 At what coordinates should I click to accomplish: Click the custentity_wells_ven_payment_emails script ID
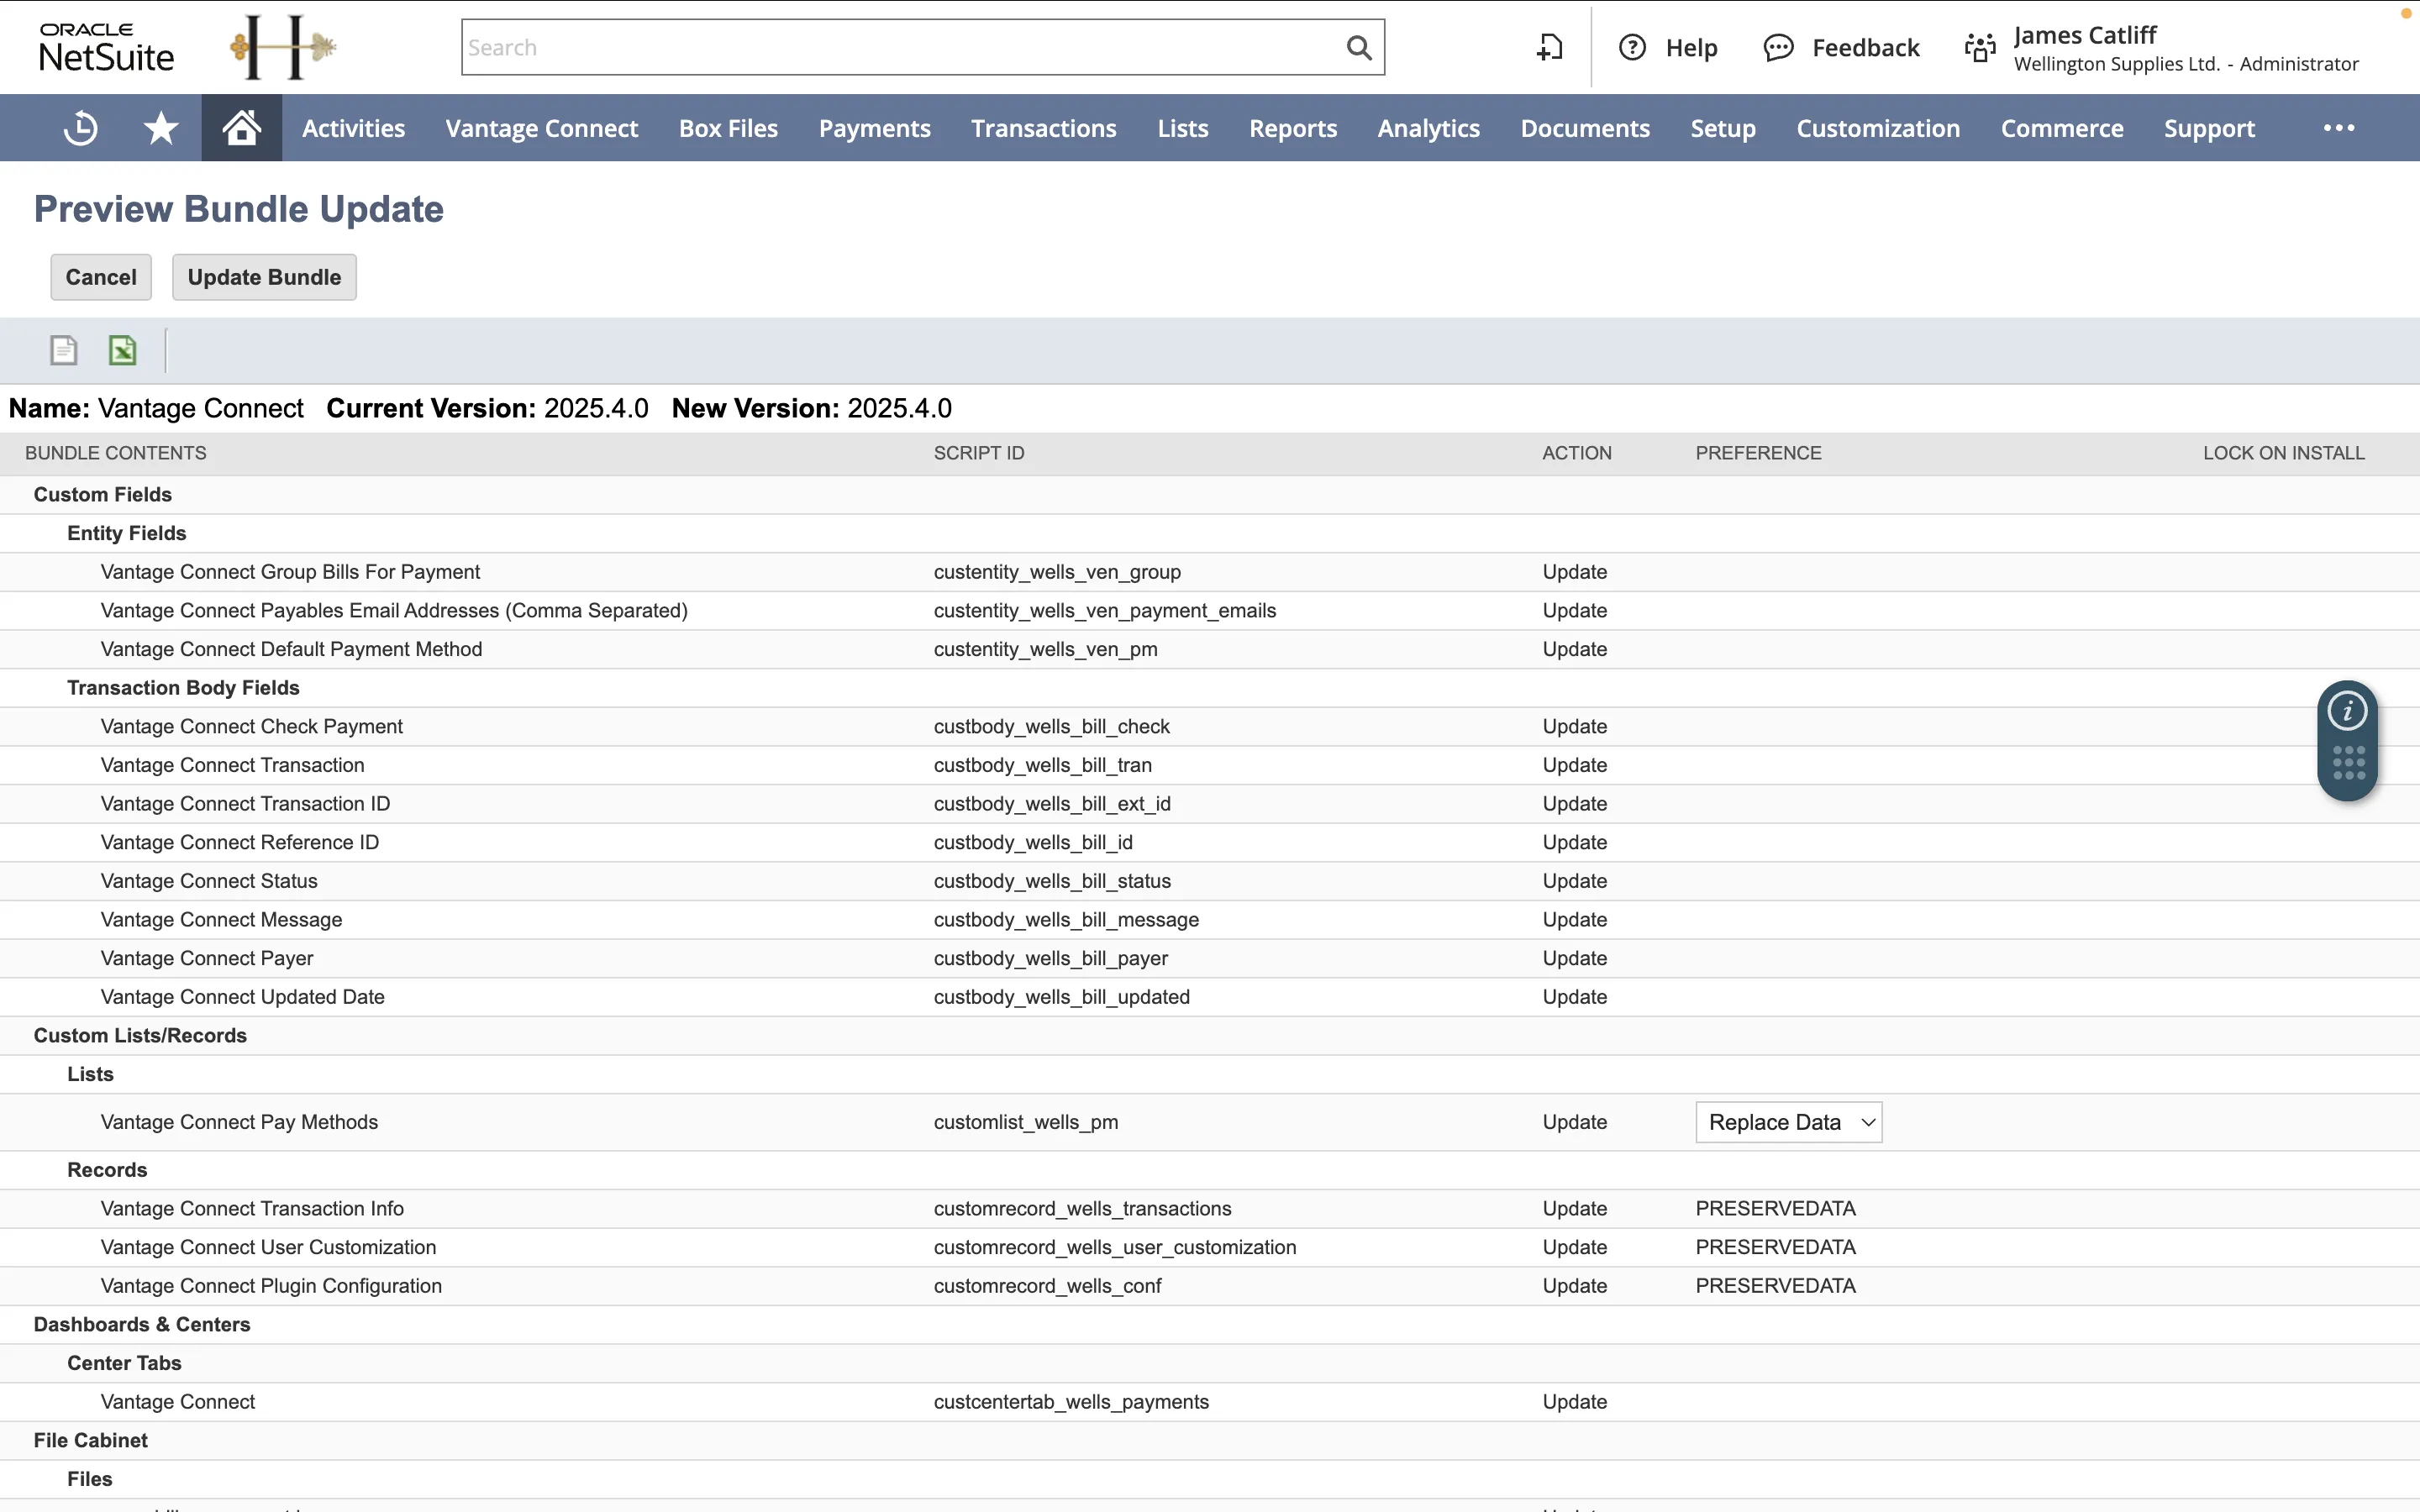(x=1105, y=610)
